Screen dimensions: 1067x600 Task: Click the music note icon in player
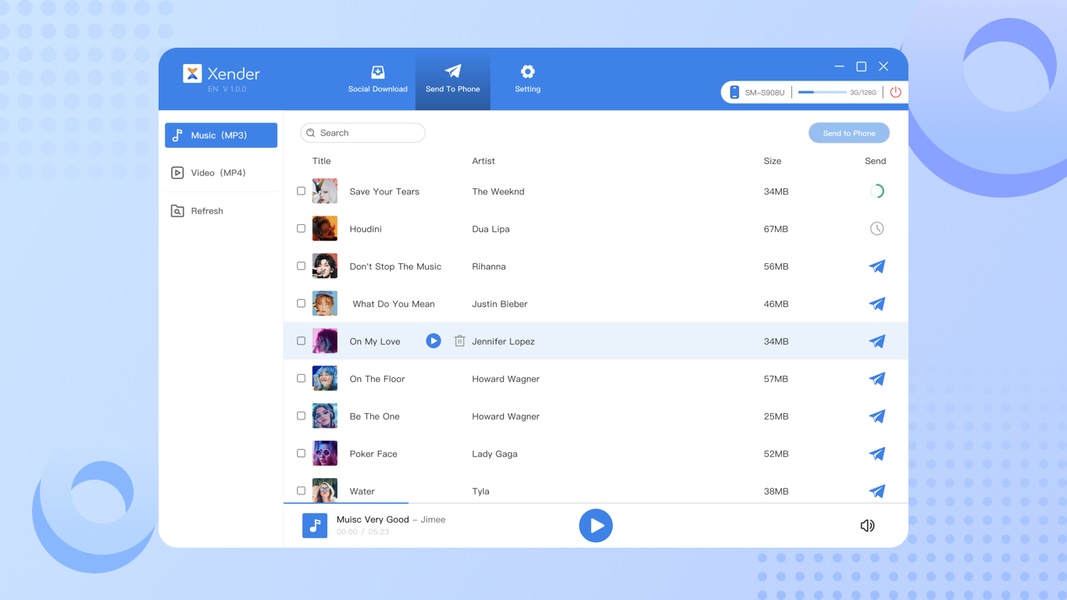(314, 525)
